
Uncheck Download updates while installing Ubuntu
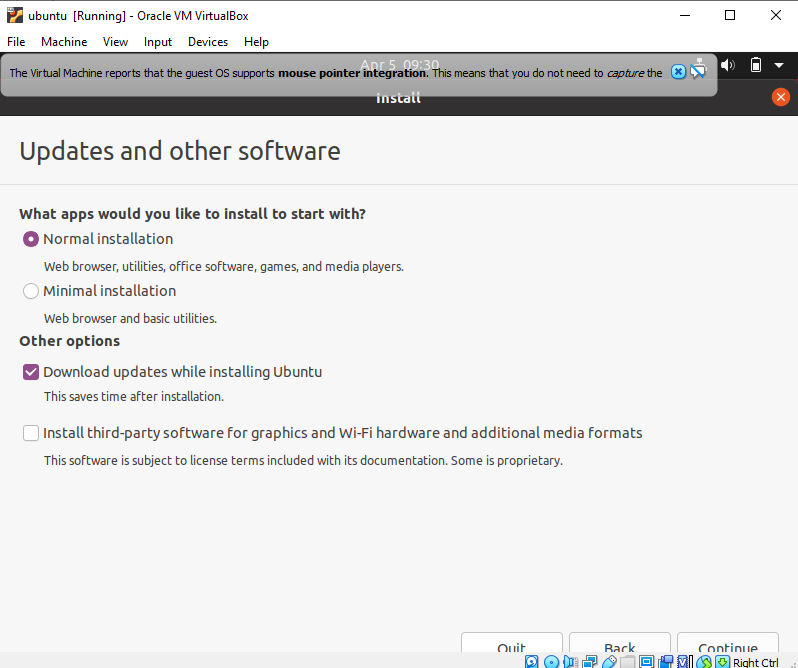(31, 372)
